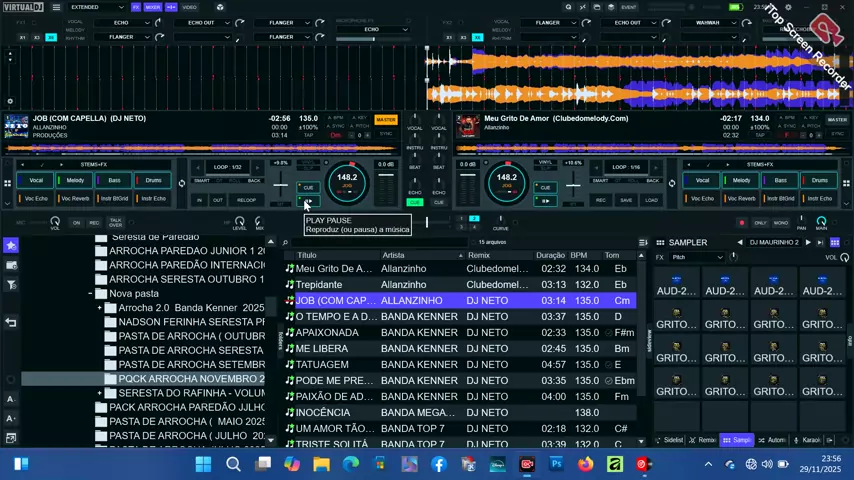Click the LOAD button on right deck
Screen dimensions: 854x480
(x=651, y=200)
